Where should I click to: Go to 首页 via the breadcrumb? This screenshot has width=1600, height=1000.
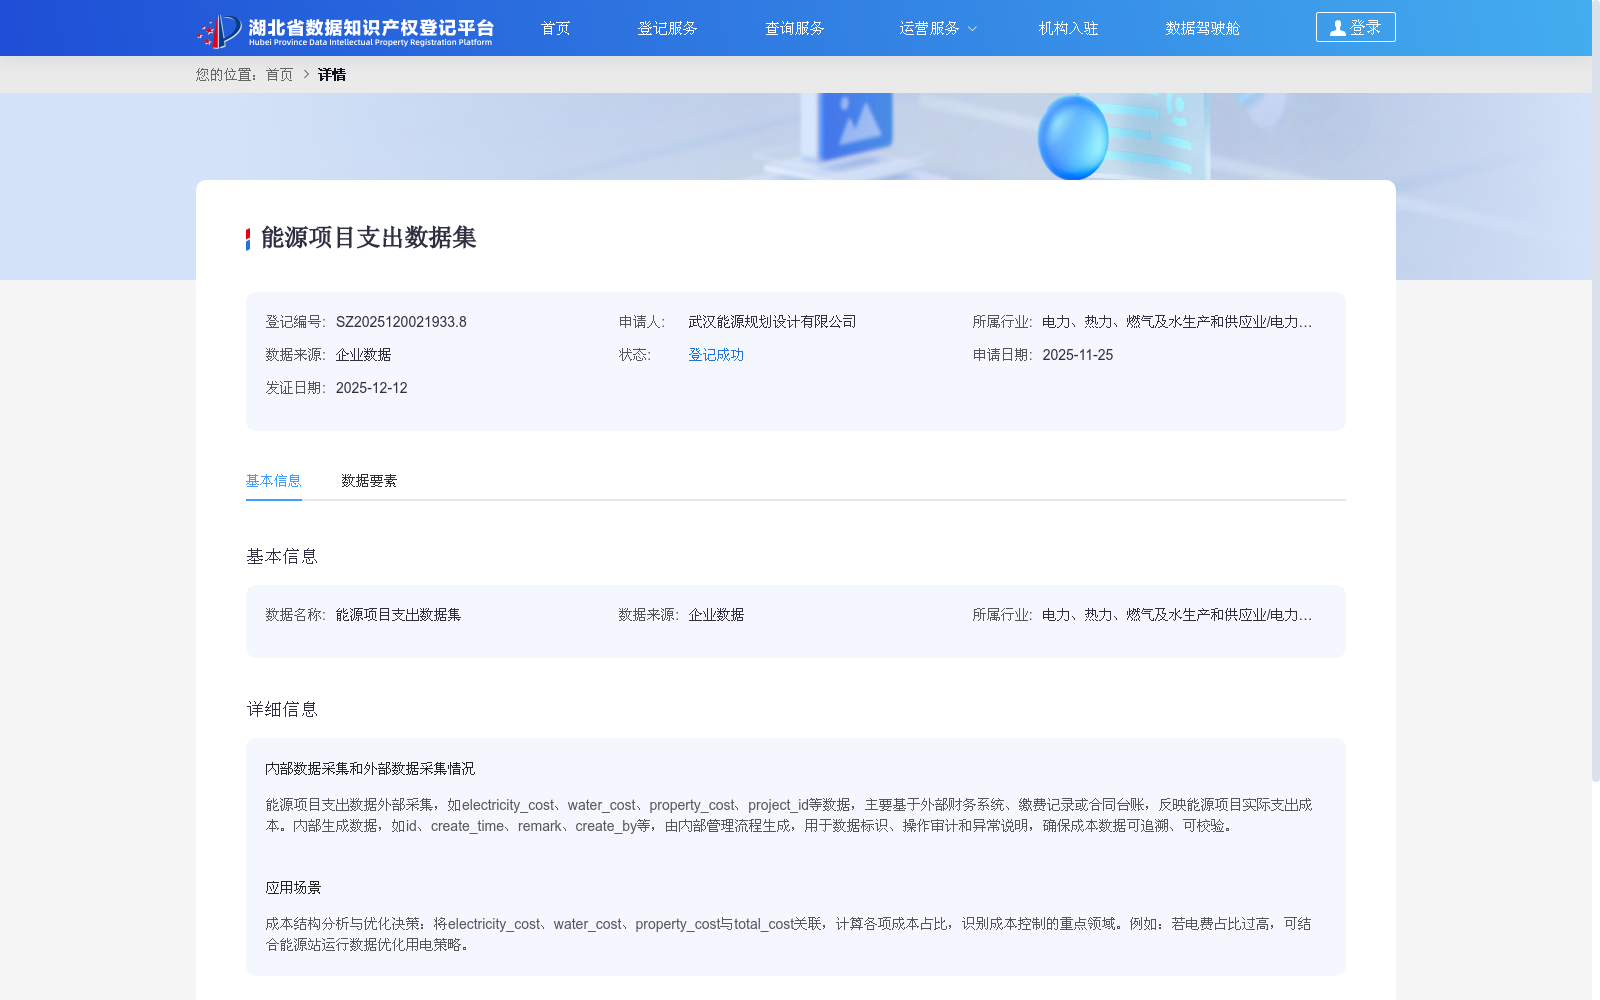coord(279,75)
